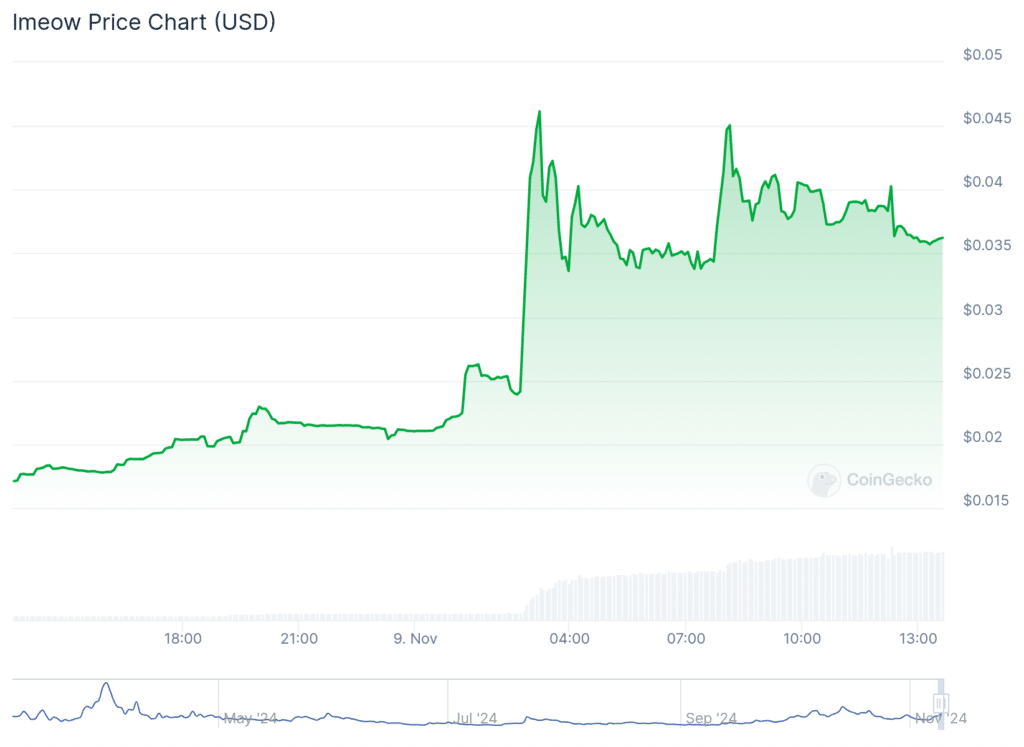
Task: Click the 18:00 time axis label
Action: point(183,638)
